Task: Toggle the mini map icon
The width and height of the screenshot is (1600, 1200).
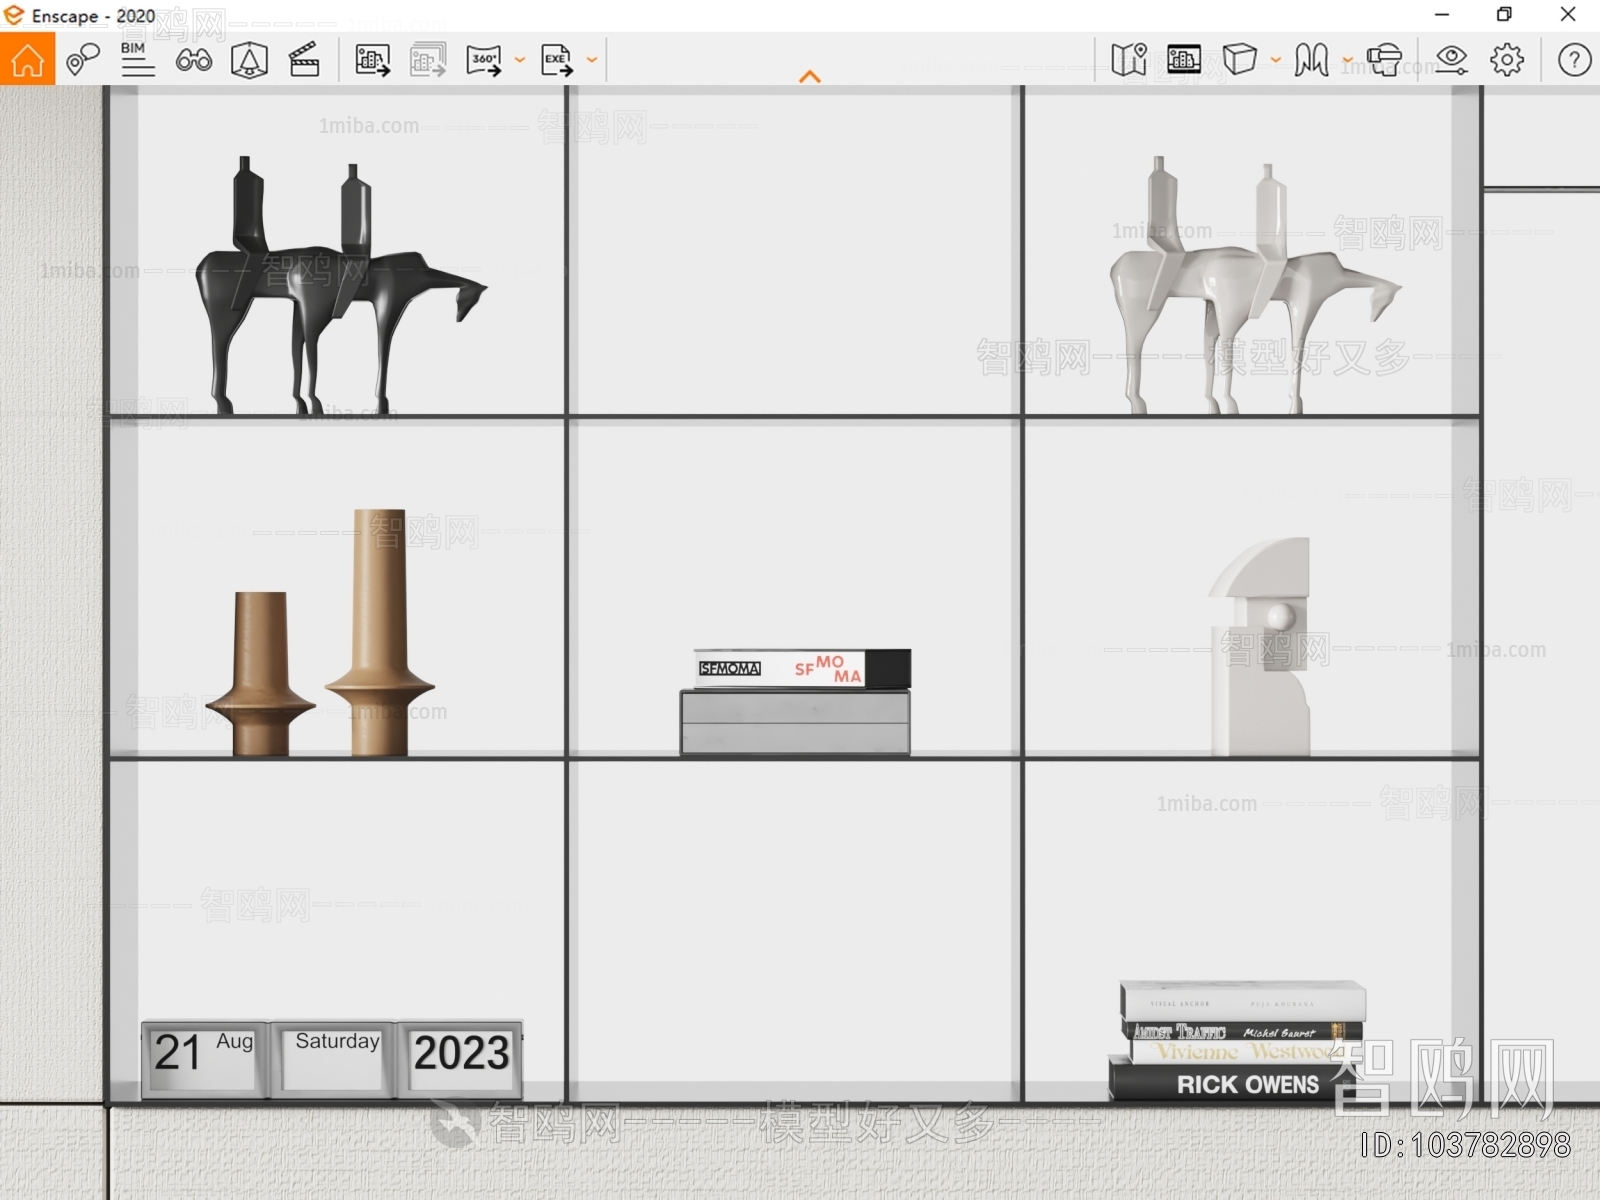Action: (x=1129, y=60)
